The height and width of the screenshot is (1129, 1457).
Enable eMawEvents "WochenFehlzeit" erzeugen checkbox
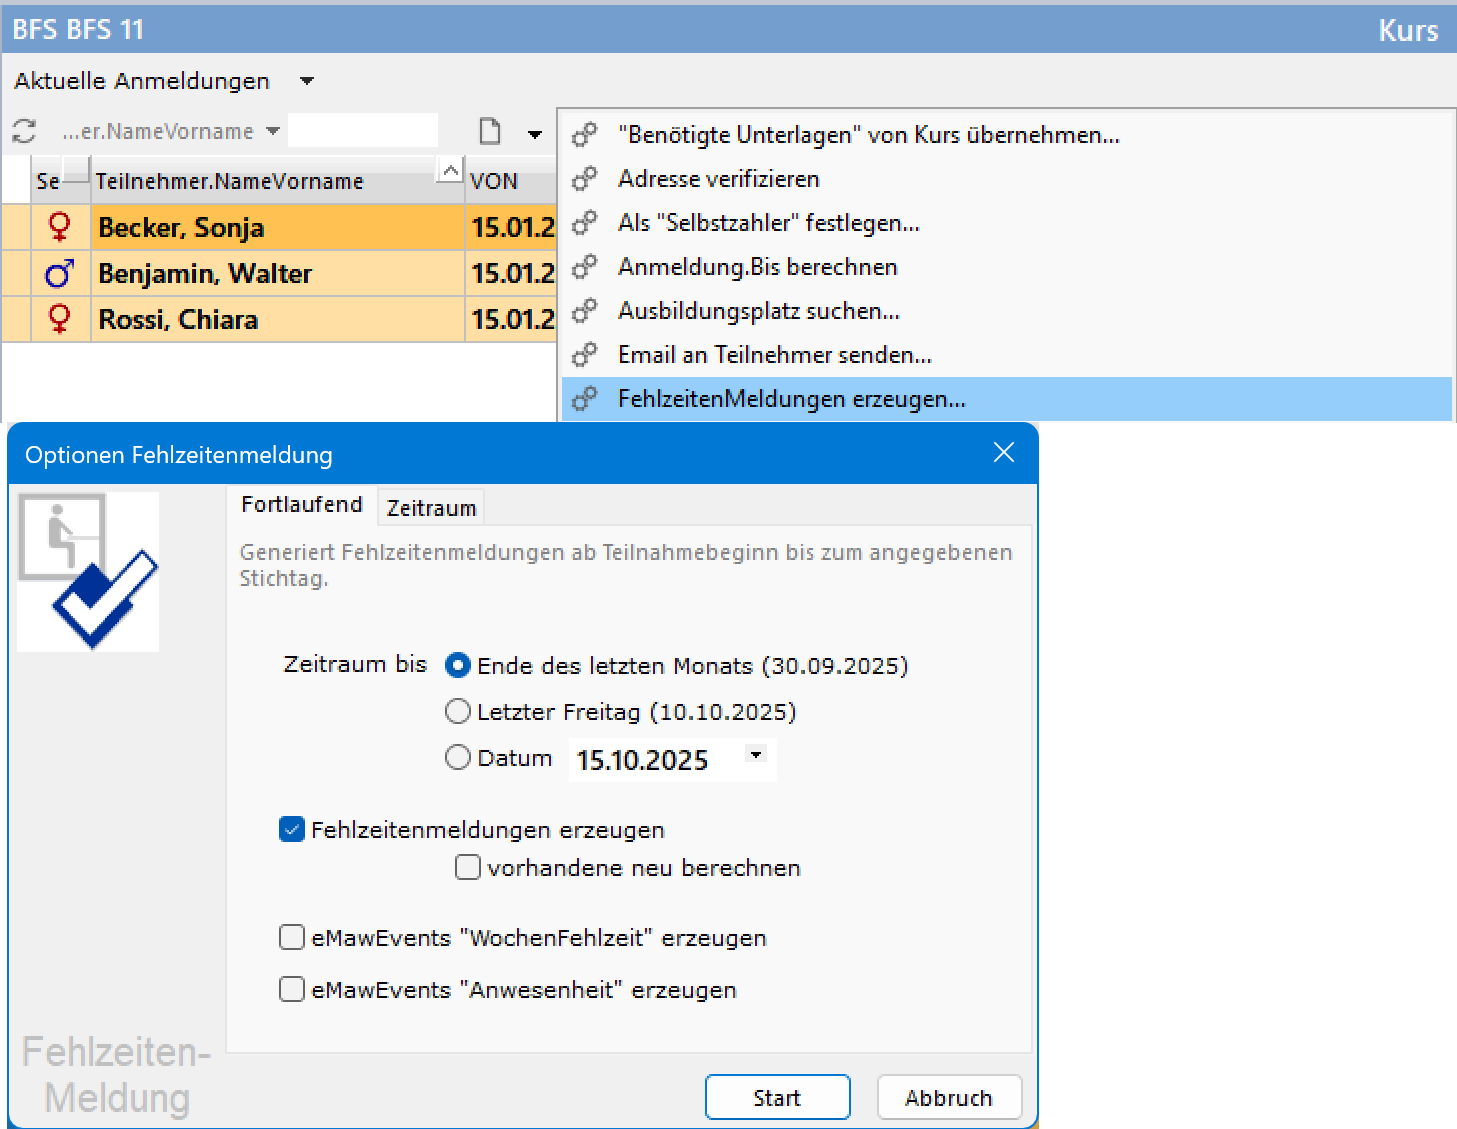[x=292, y=937]
